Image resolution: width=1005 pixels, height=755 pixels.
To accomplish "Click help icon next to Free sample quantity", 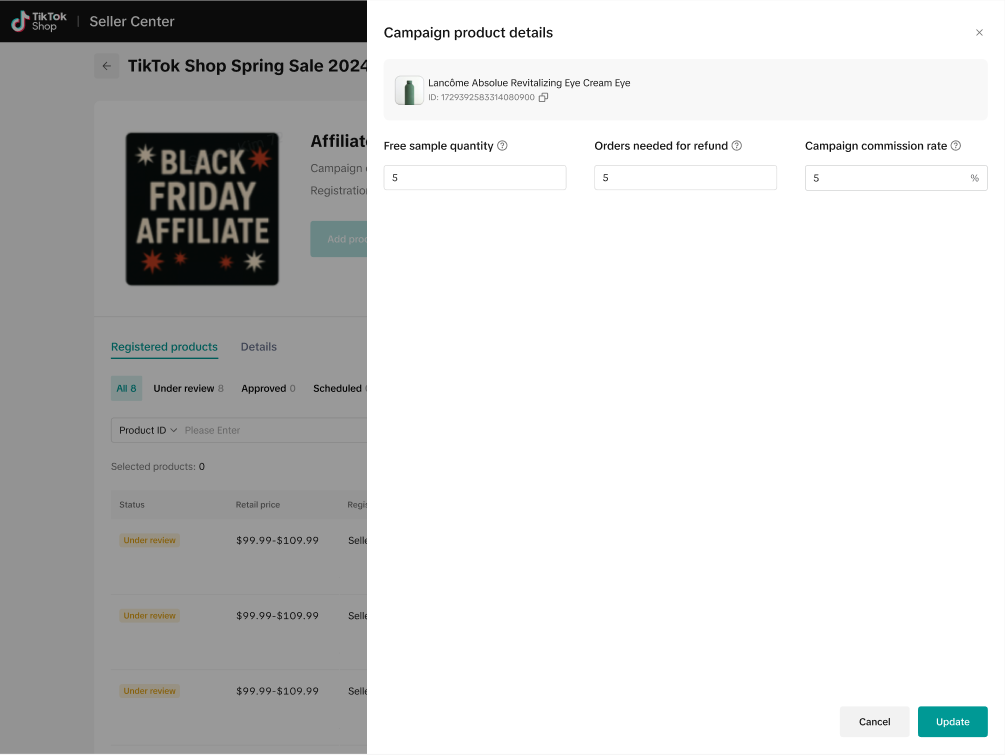I will (x=502, y=146).
